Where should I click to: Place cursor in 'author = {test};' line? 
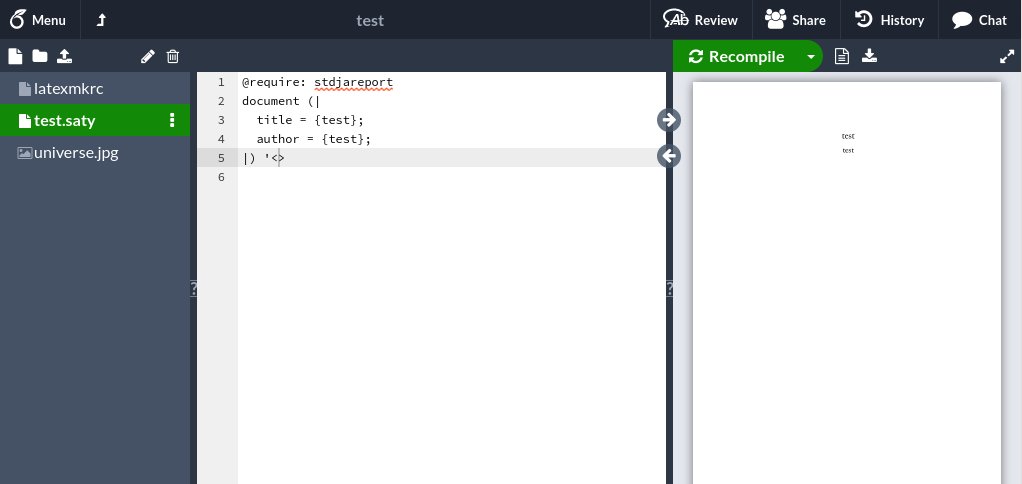(314, 139)
